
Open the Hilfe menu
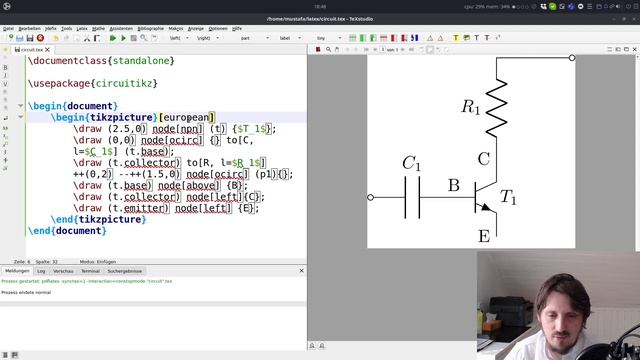[x=237, y=29]
